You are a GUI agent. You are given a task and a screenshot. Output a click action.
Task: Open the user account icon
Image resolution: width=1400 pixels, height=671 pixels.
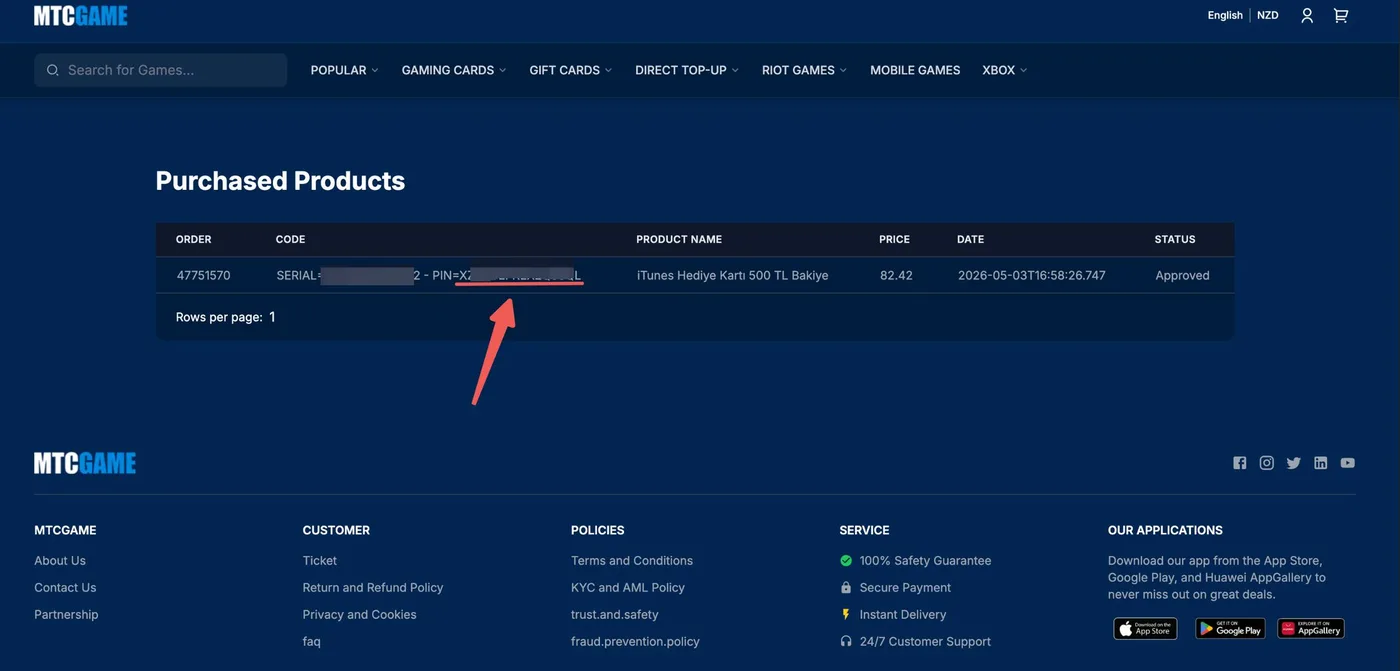1307,16
